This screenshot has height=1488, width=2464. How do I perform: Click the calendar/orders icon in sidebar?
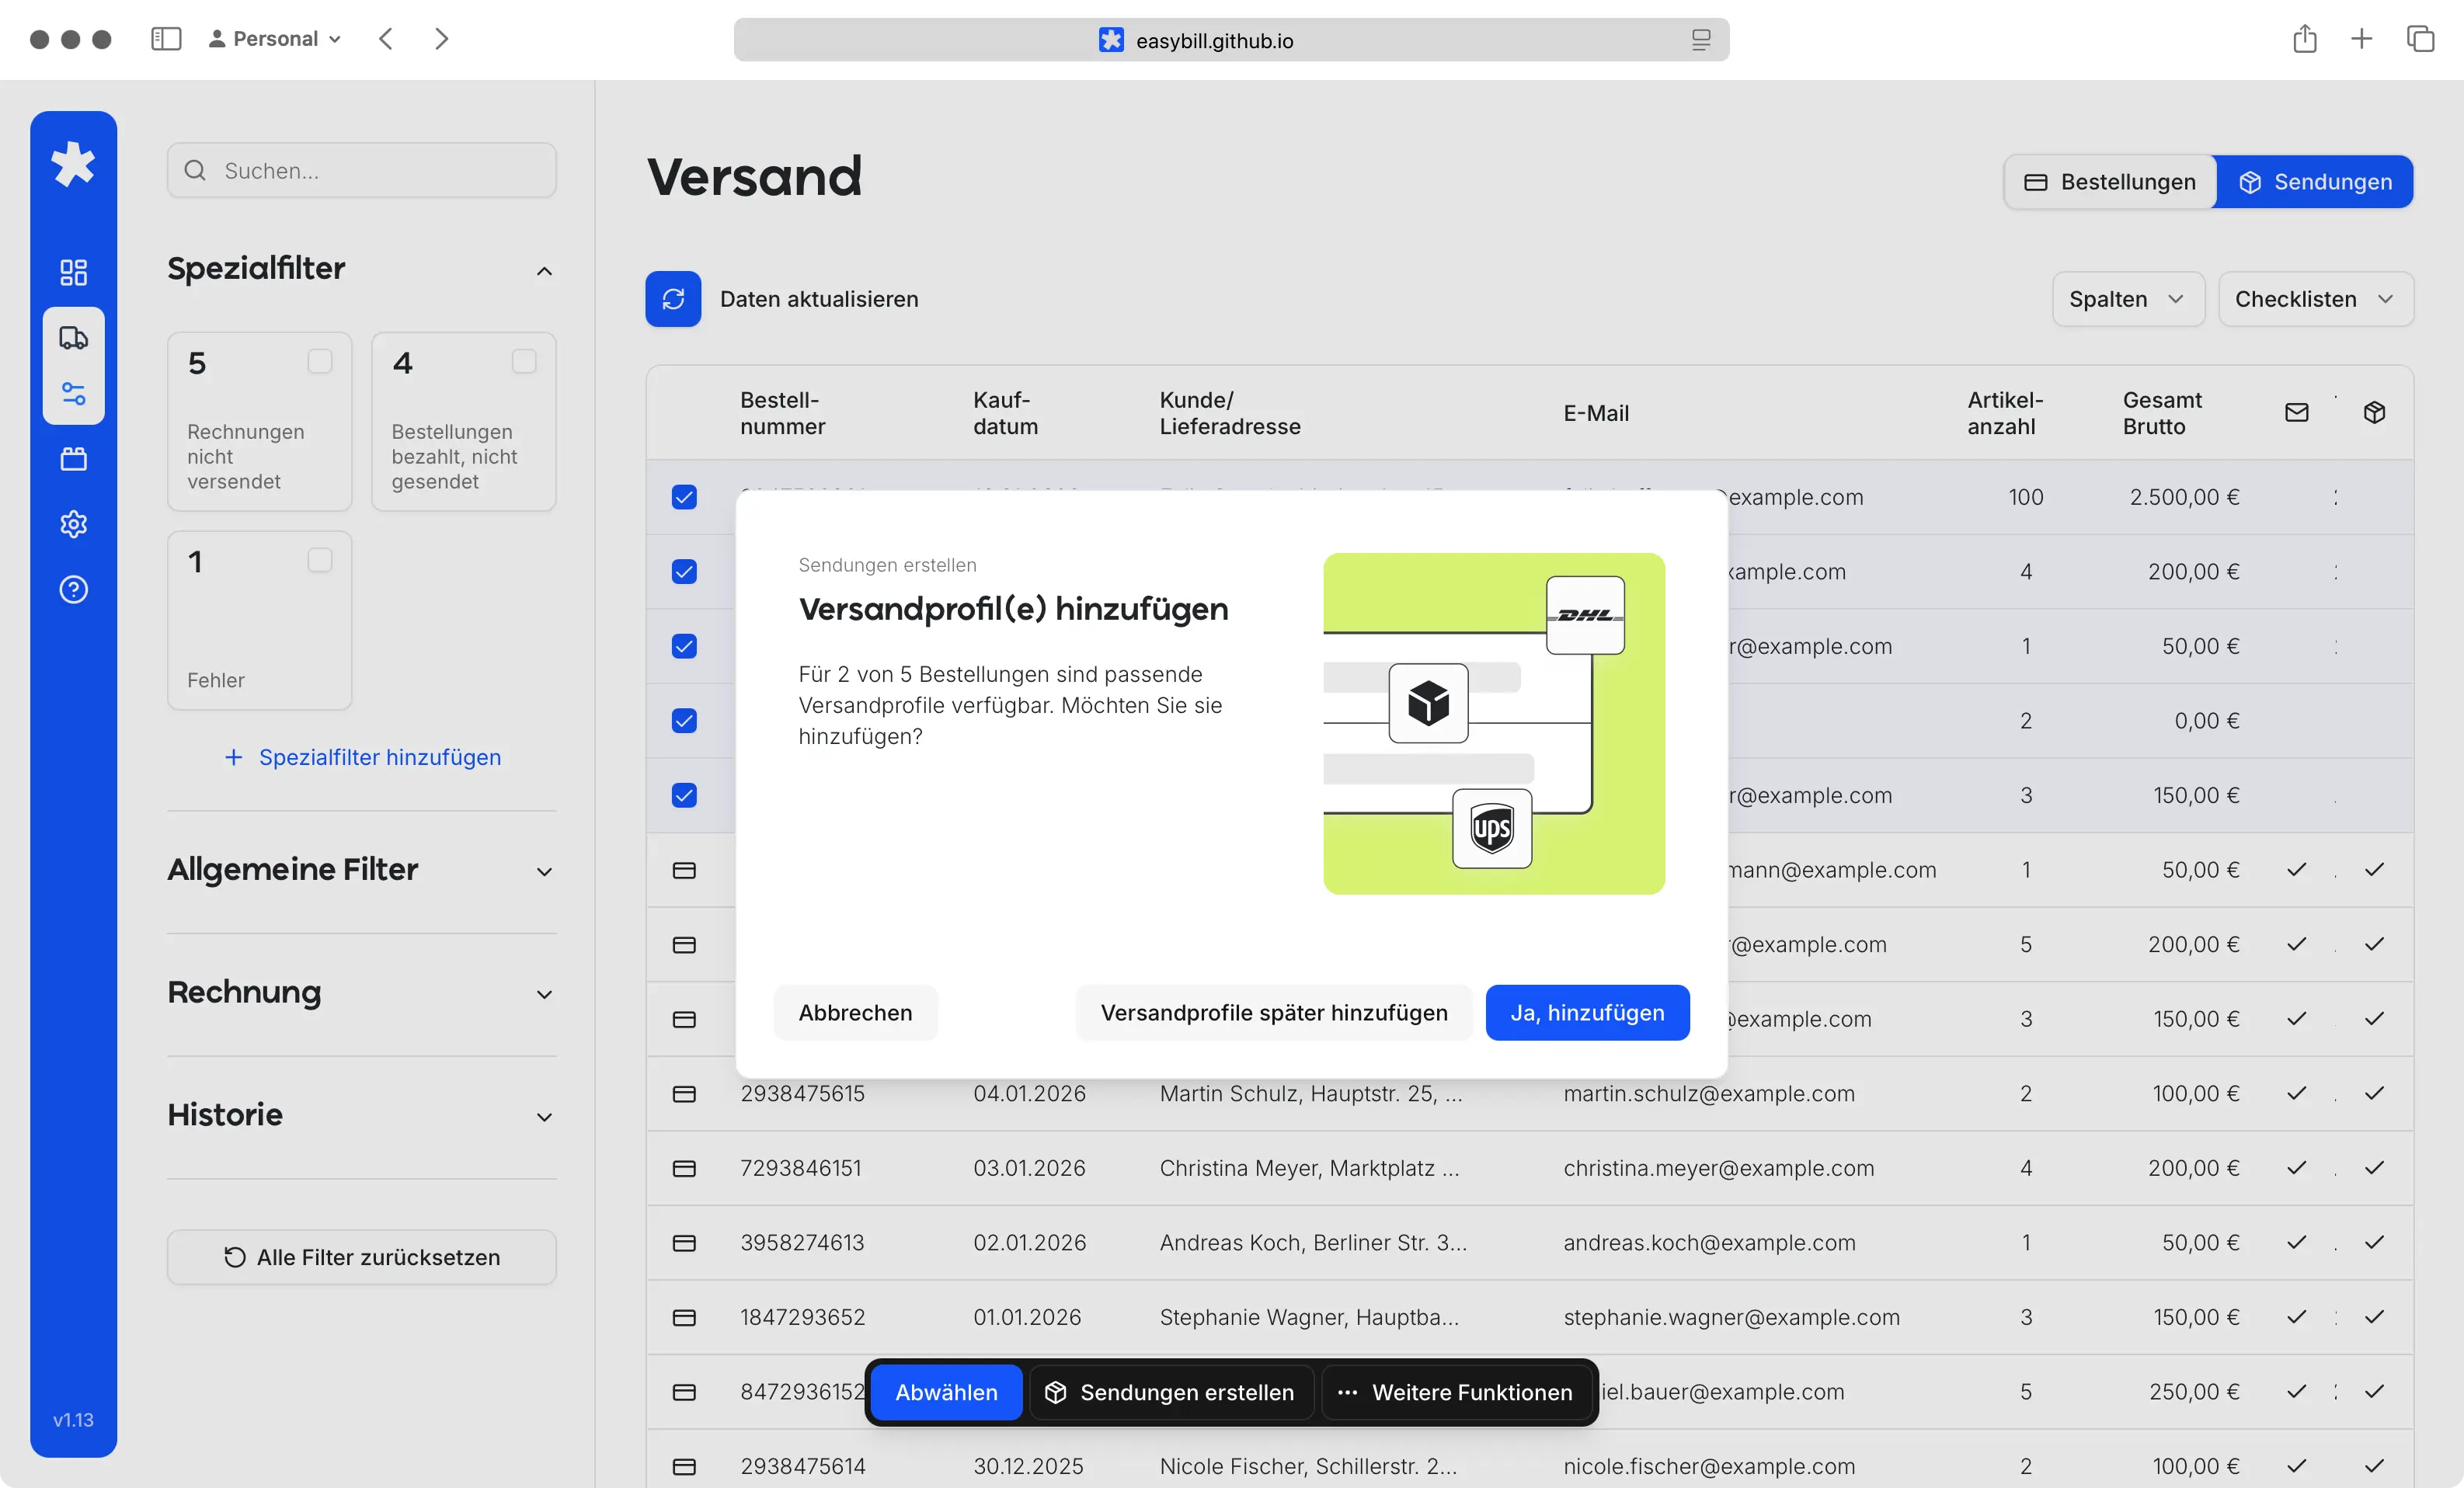pyautogui.click(x=73, y=459)
